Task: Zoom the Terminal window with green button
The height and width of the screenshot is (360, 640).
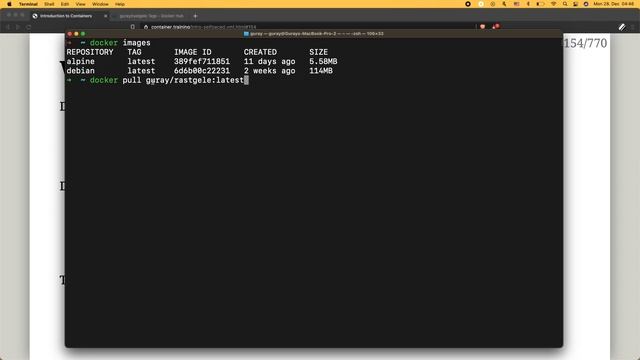Action: [83, 34]
